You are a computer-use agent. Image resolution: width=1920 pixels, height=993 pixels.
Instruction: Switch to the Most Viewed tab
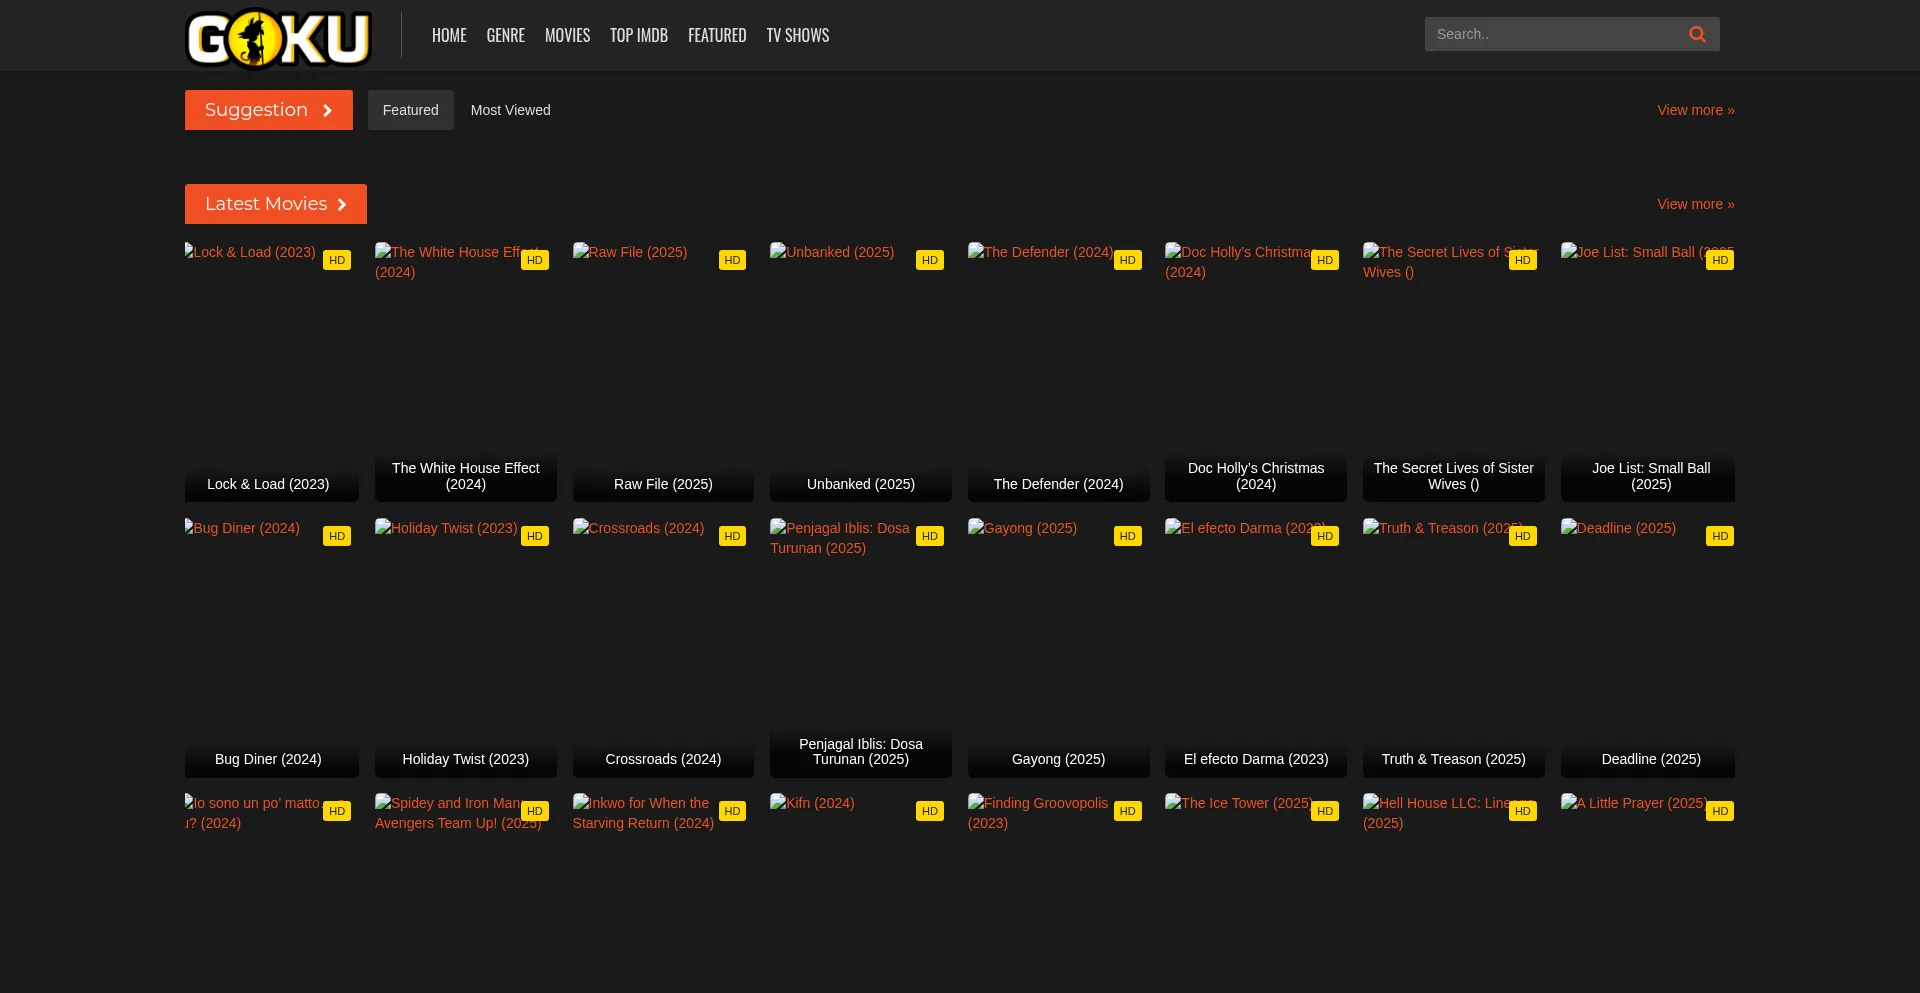(x=510, y=110)
